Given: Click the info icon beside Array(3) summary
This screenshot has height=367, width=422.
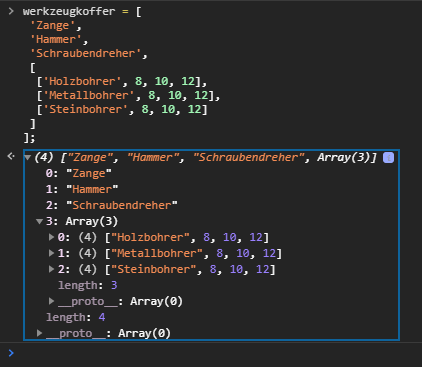Looking at the screenshot, I should tap(388, 158).
